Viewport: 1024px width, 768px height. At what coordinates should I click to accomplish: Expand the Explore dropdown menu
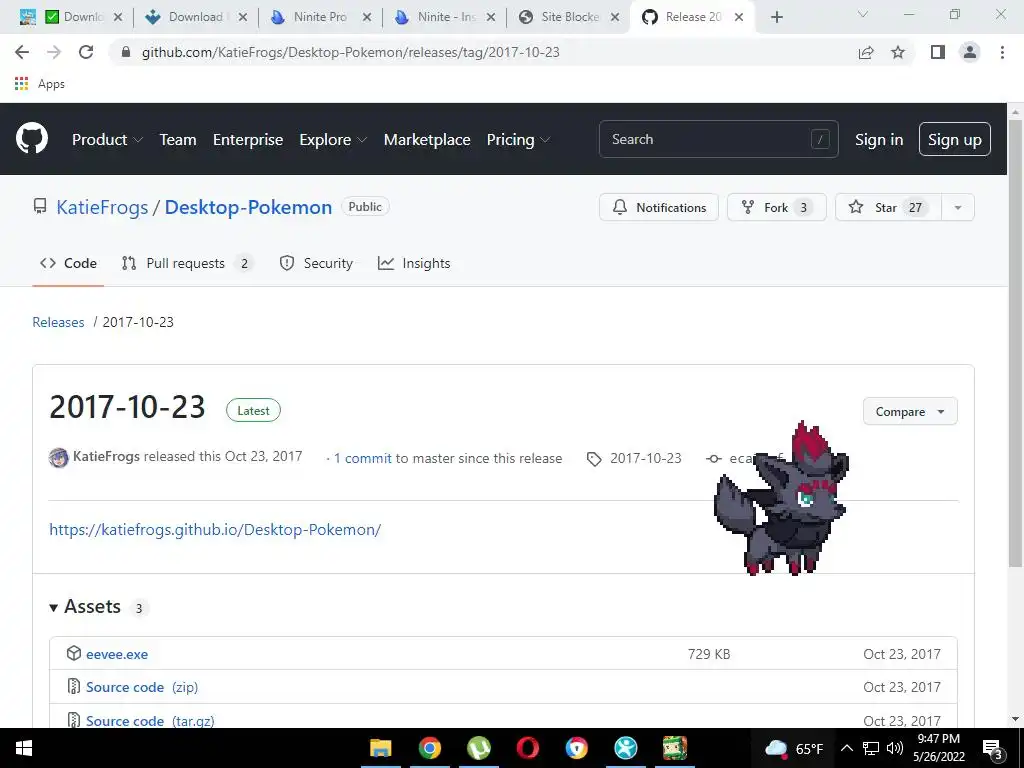coord(333,139)
